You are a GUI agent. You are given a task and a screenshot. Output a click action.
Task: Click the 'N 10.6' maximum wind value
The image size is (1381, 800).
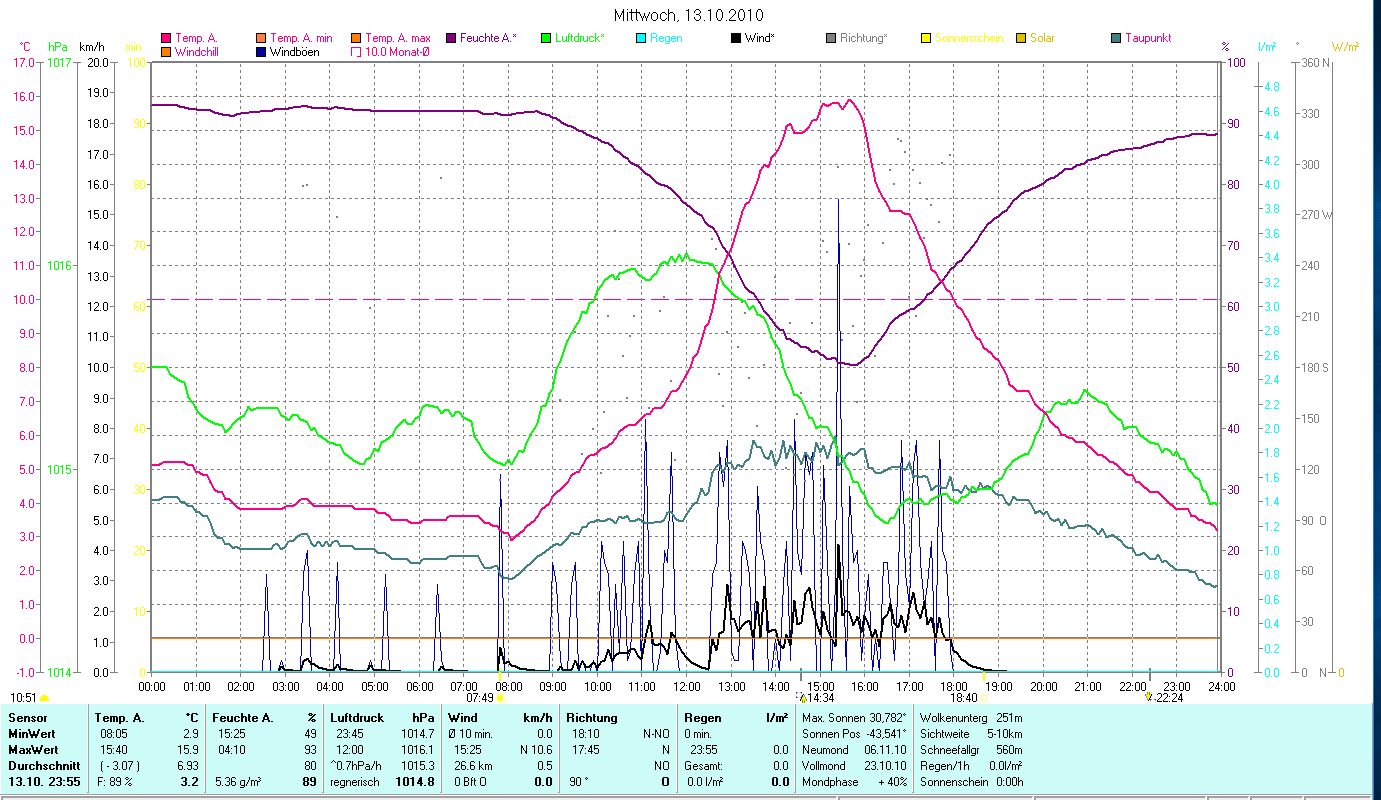[x=535, y=750]
